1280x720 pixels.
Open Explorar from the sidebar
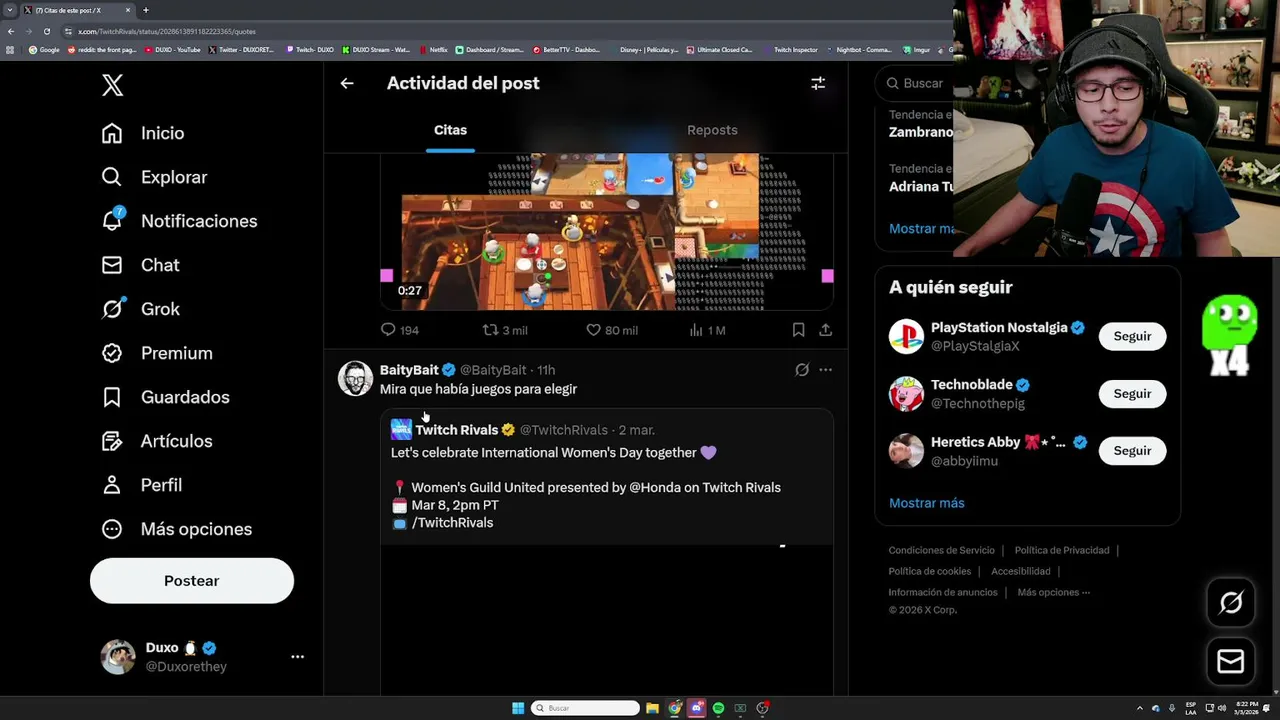pyautogui.click(x=154, y=177)
